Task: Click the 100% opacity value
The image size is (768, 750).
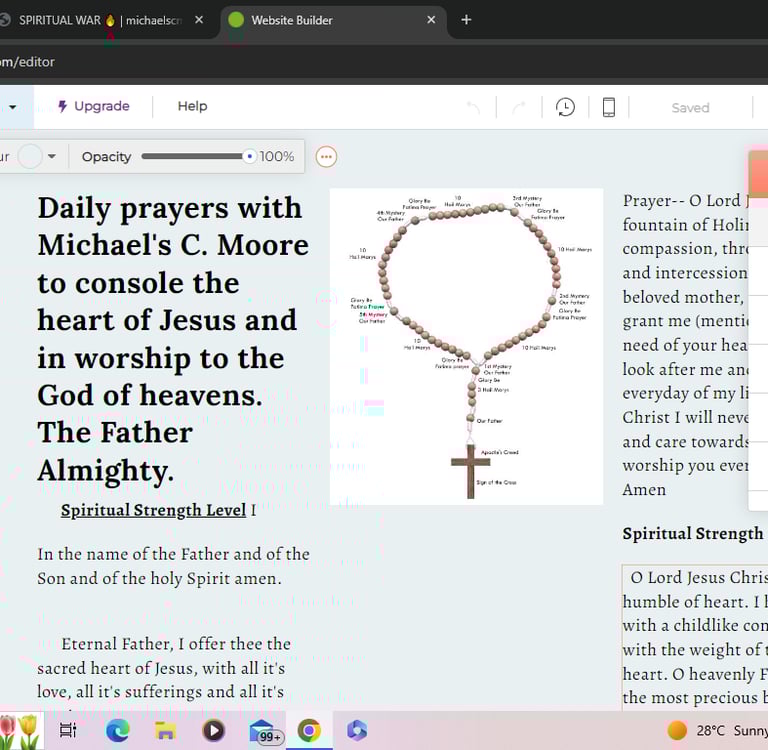Action: [x=277, y=157]
